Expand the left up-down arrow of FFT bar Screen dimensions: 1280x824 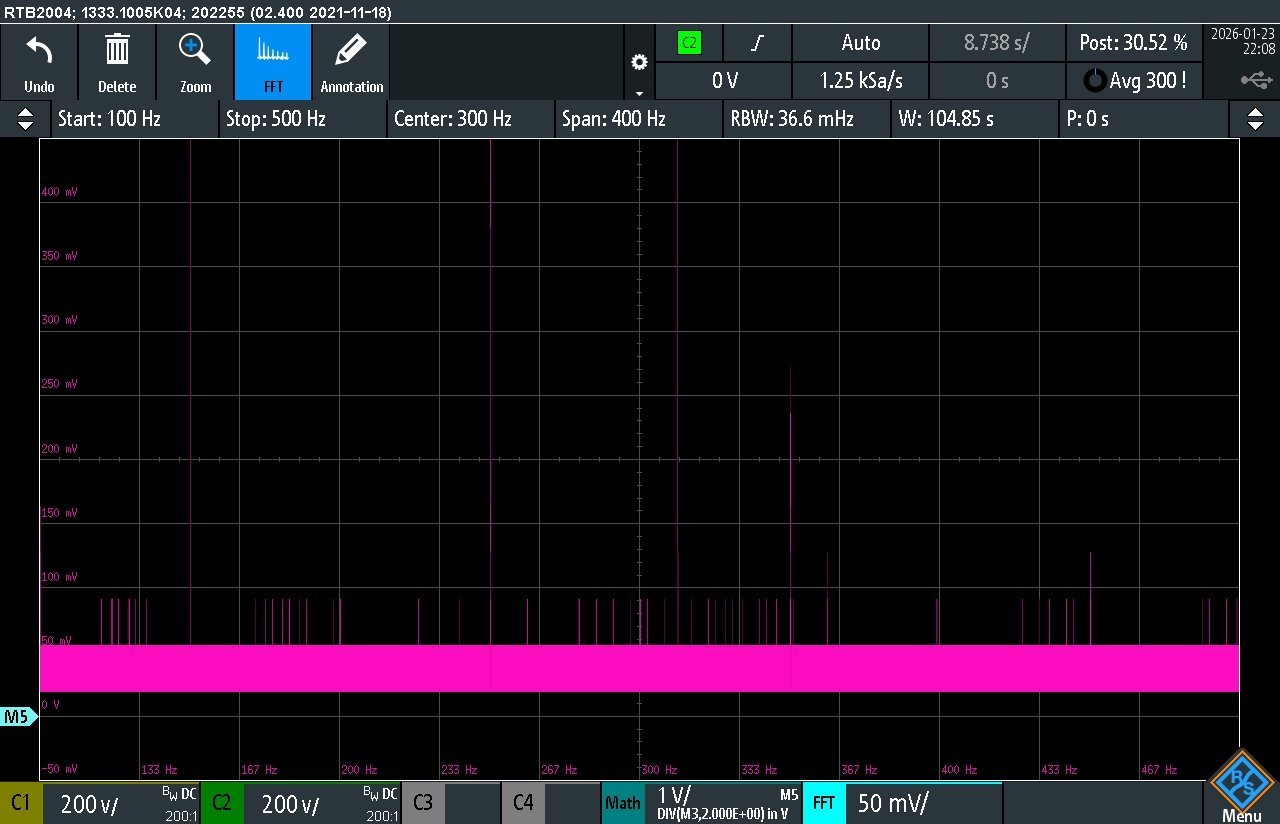[x=25, y=119]
